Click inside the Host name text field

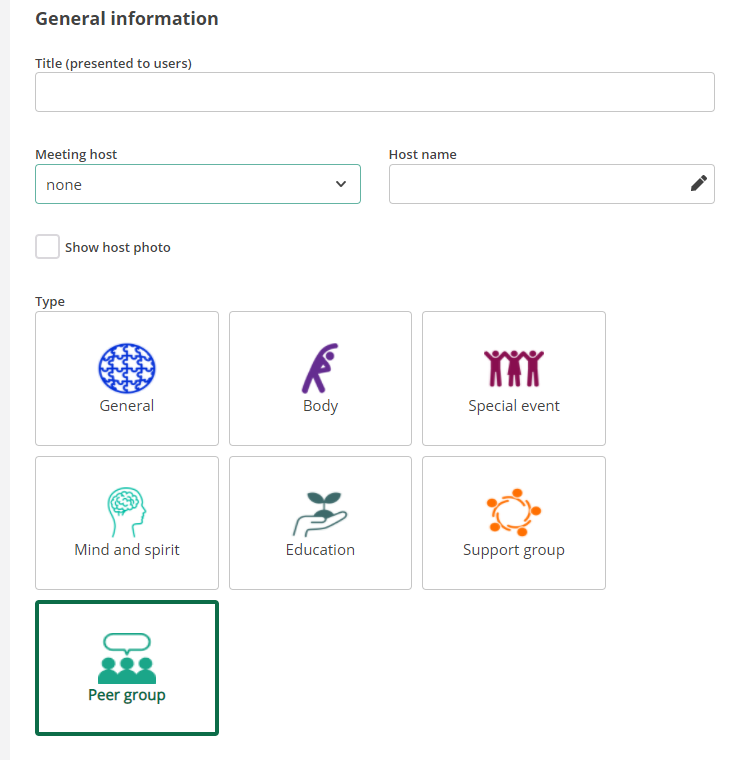538,184
